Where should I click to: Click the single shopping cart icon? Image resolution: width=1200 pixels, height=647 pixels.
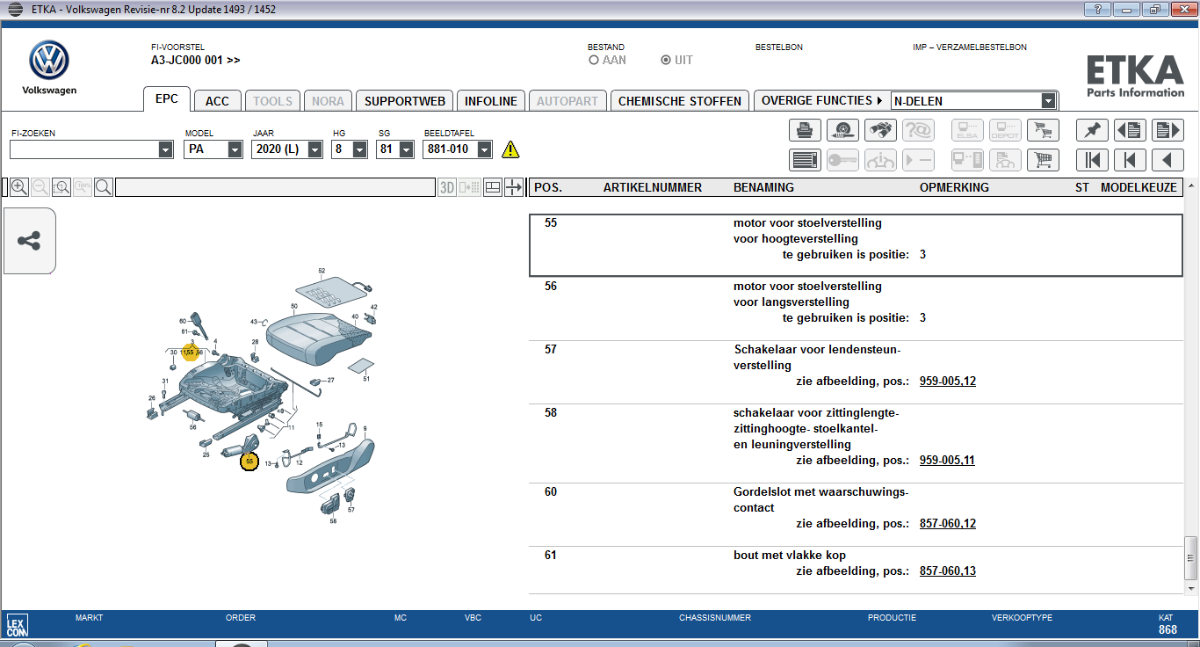click(1043, 160)
